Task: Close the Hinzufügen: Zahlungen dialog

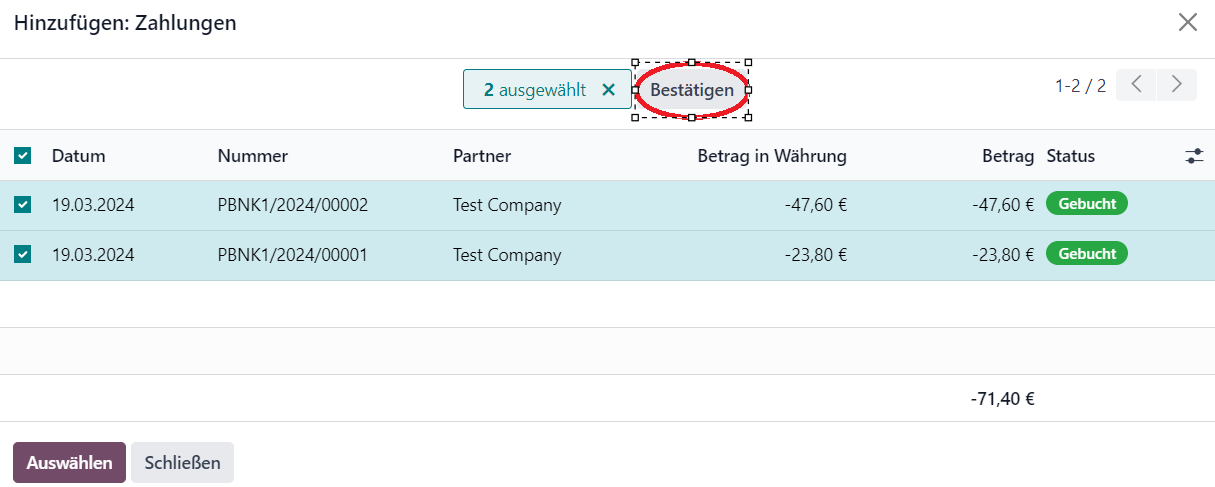Action: tap(1188, 22)
